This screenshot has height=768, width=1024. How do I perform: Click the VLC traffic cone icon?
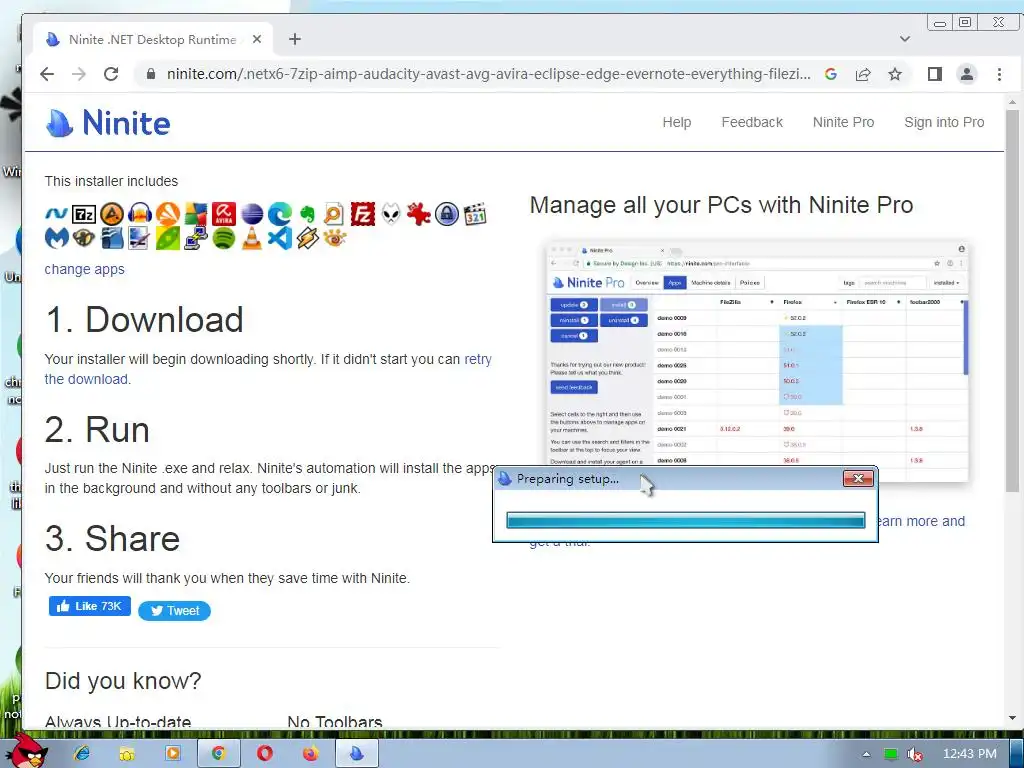coord(251,238)
